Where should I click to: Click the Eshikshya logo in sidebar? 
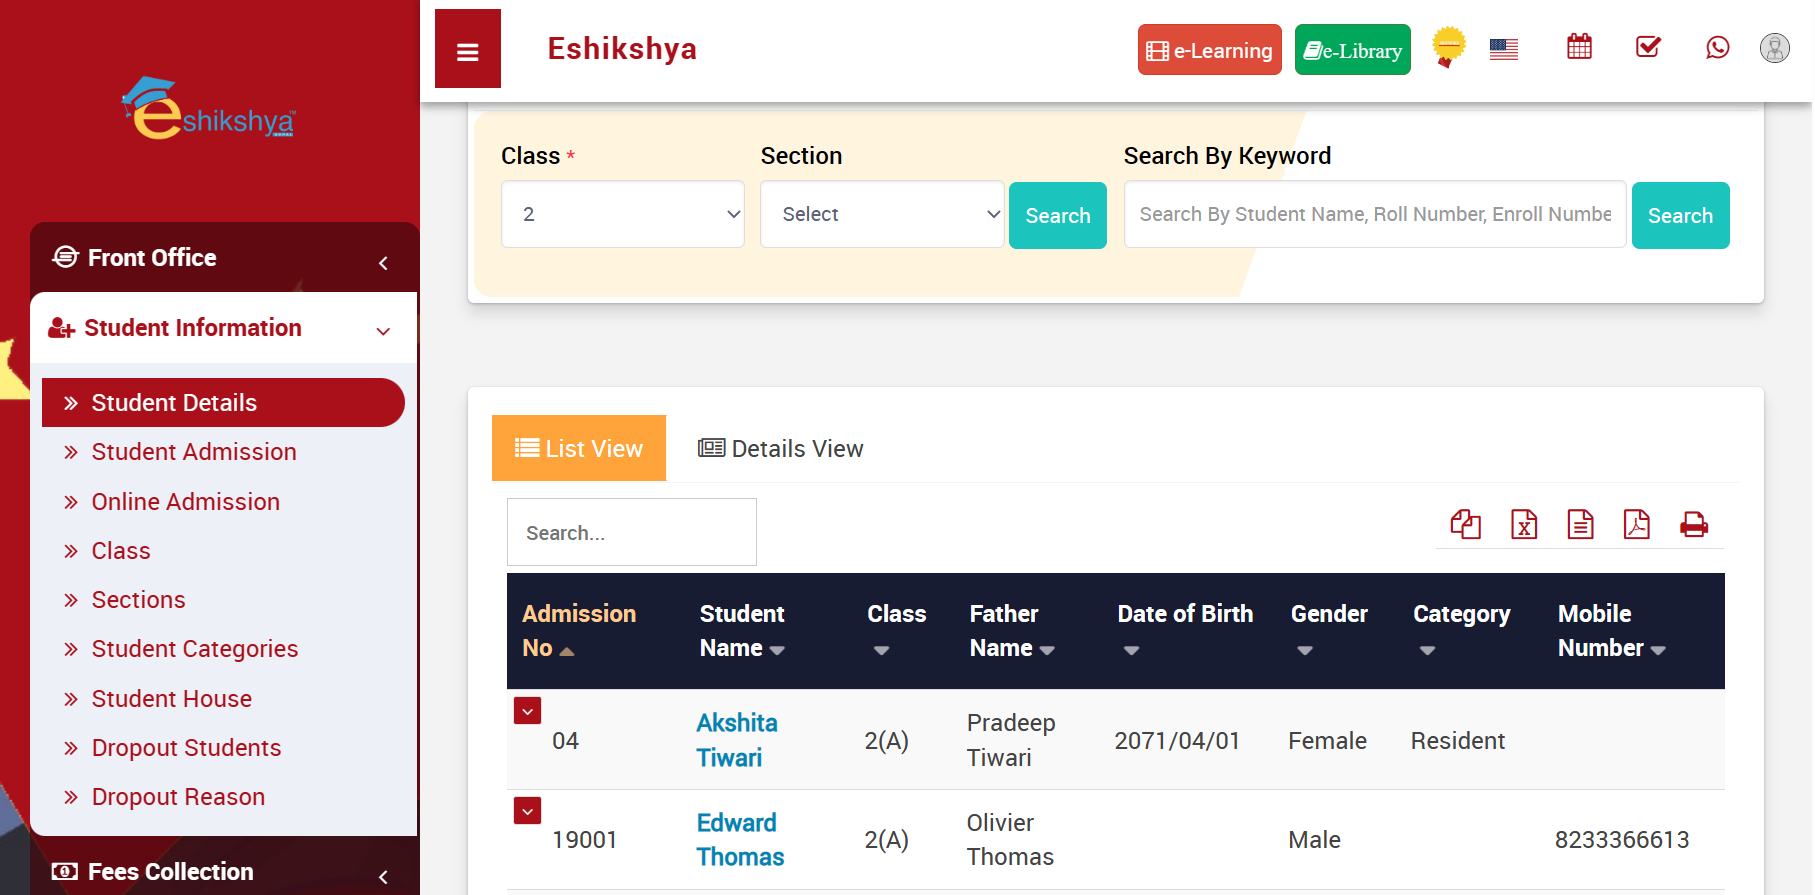[208, 109]
